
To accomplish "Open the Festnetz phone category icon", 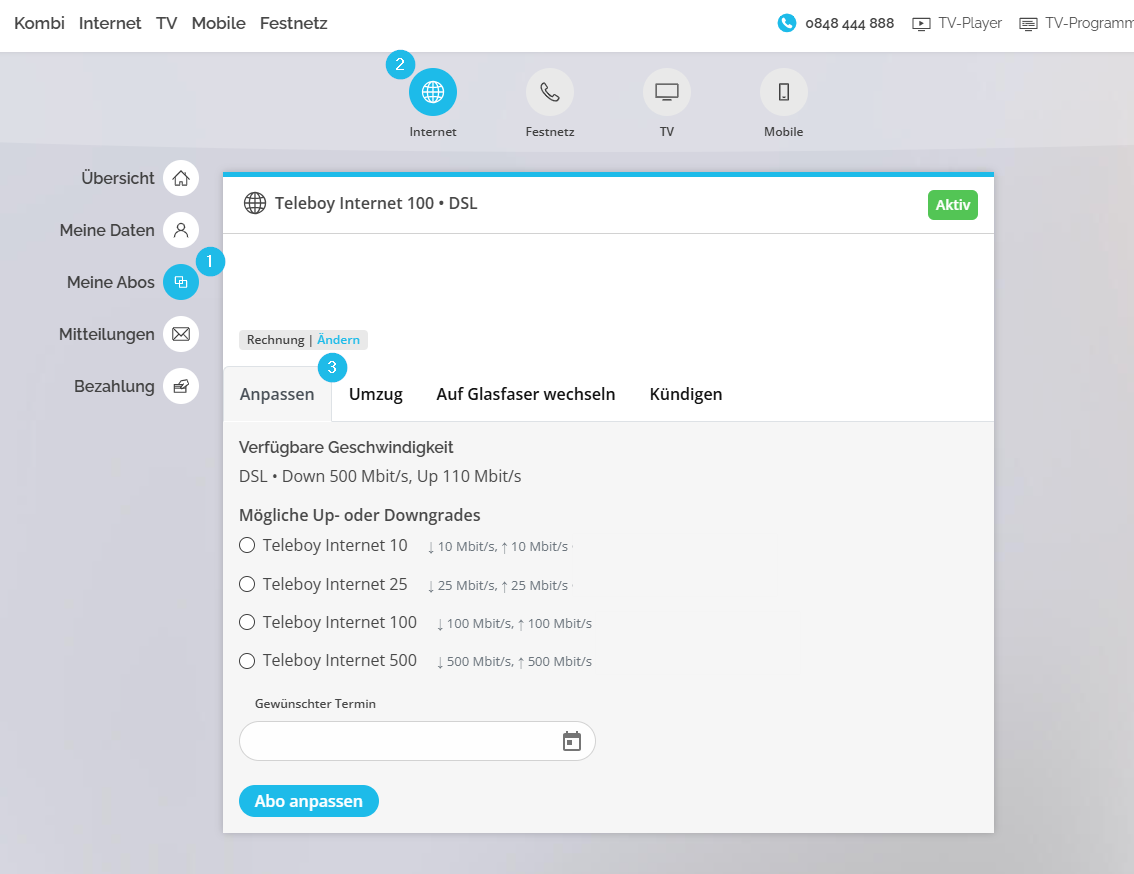I will click(550, 92).
